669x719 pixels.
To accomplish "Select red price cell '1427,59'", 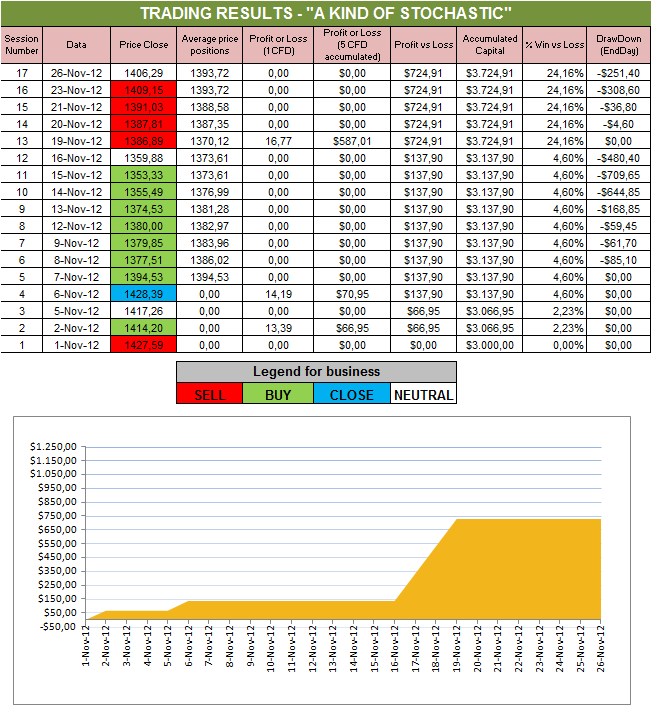I will coord(144,344).
